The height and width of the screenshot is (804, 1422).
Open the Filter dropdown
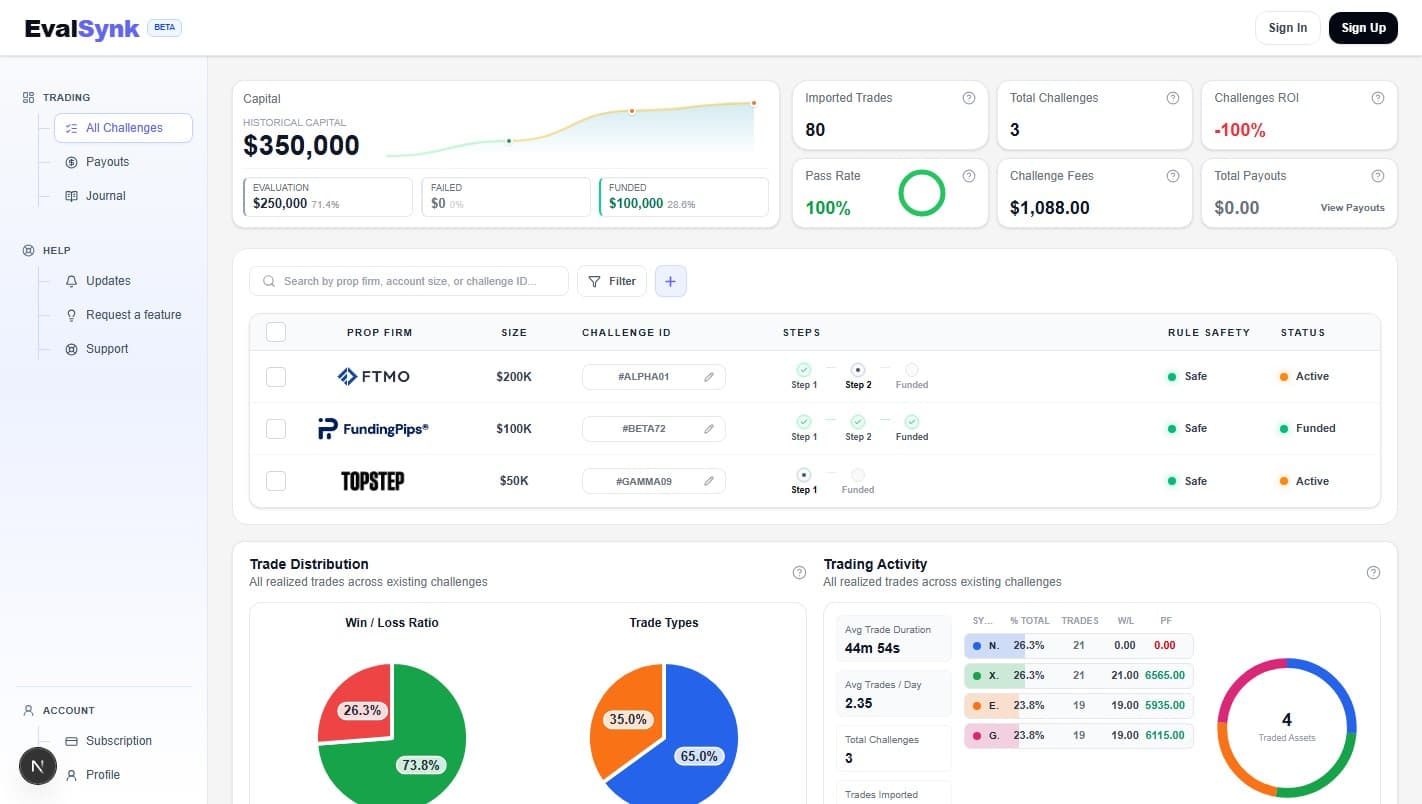point(612,282)
